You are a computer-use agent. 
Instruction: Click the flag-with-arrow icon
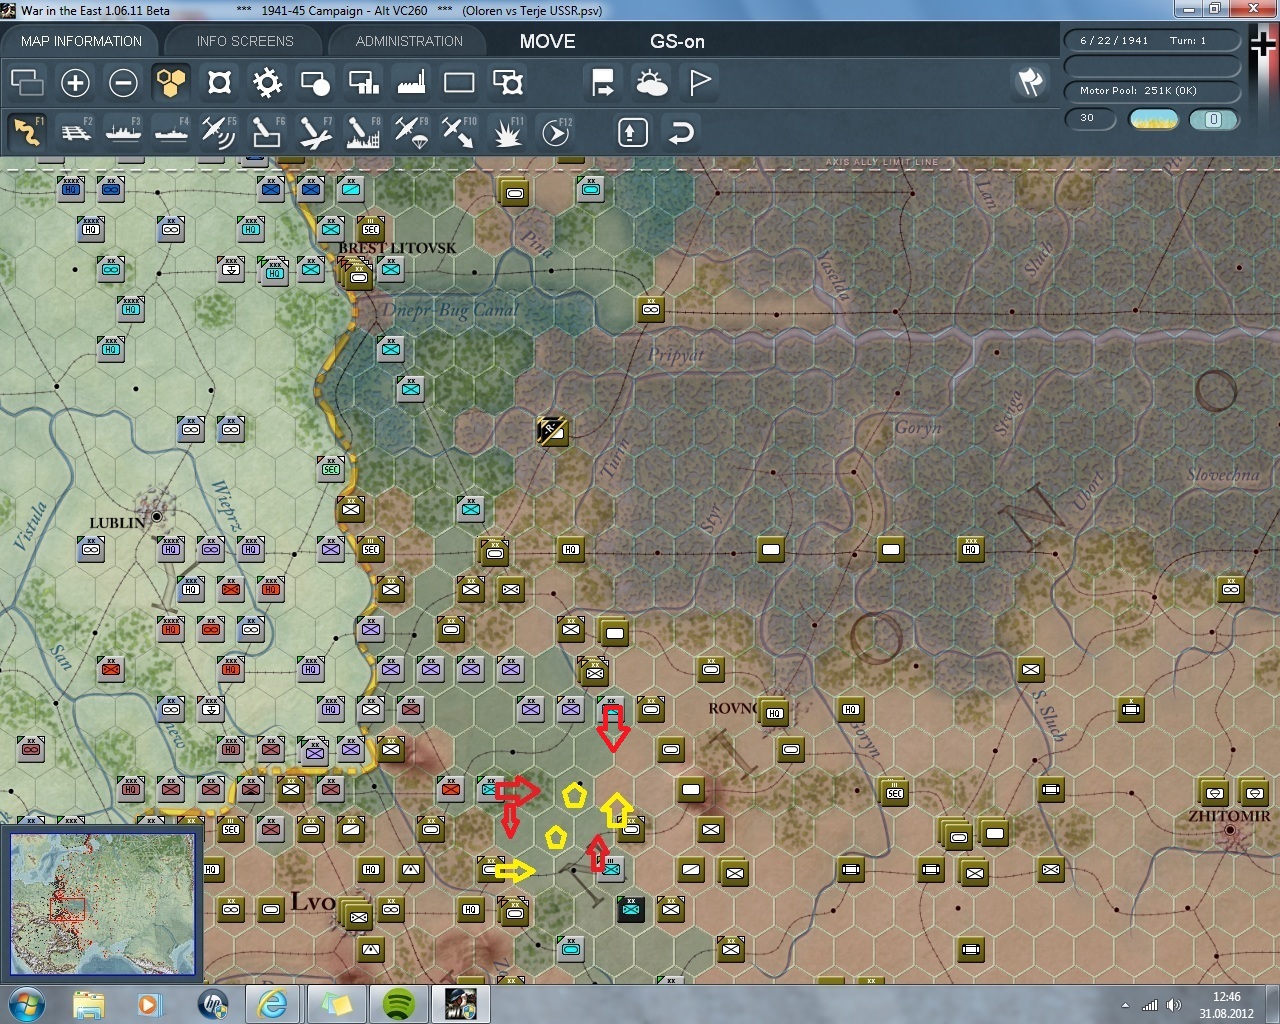tap(603, 82)
